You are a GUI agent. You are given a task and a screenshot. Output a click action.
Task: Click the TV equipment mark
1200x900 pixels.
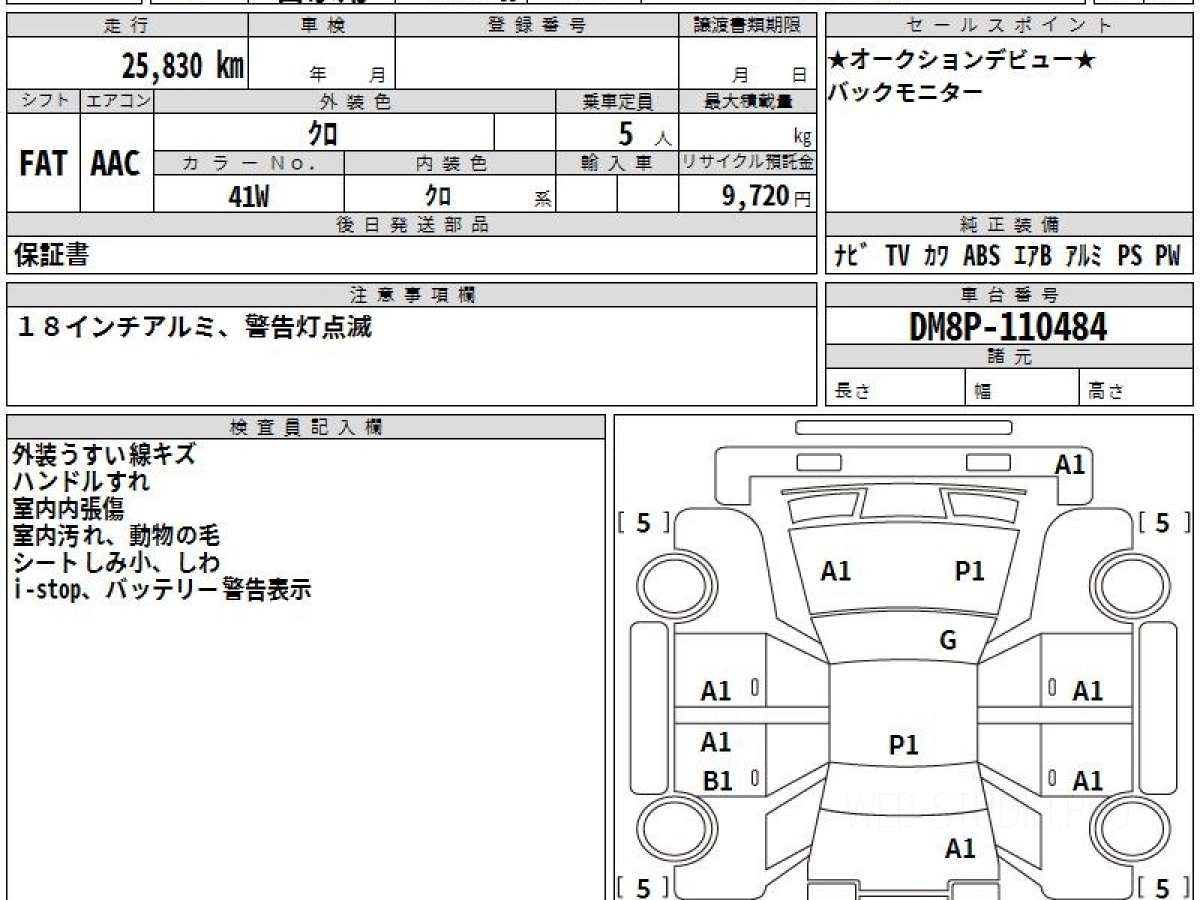pyautogui.click(x=897, y=256)
